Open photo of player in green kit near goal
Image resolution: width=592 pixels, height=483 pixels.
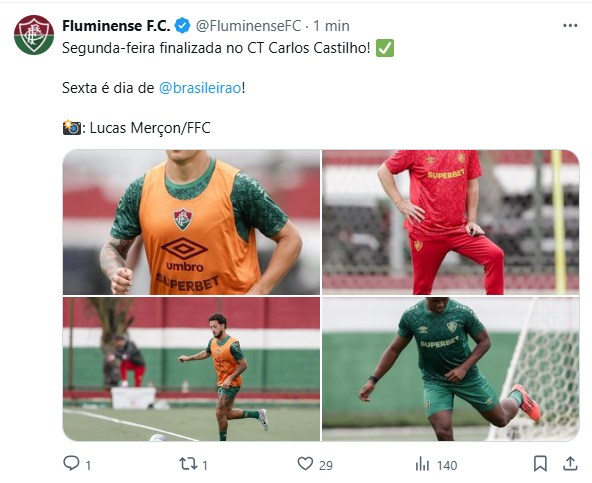point(450,369)
